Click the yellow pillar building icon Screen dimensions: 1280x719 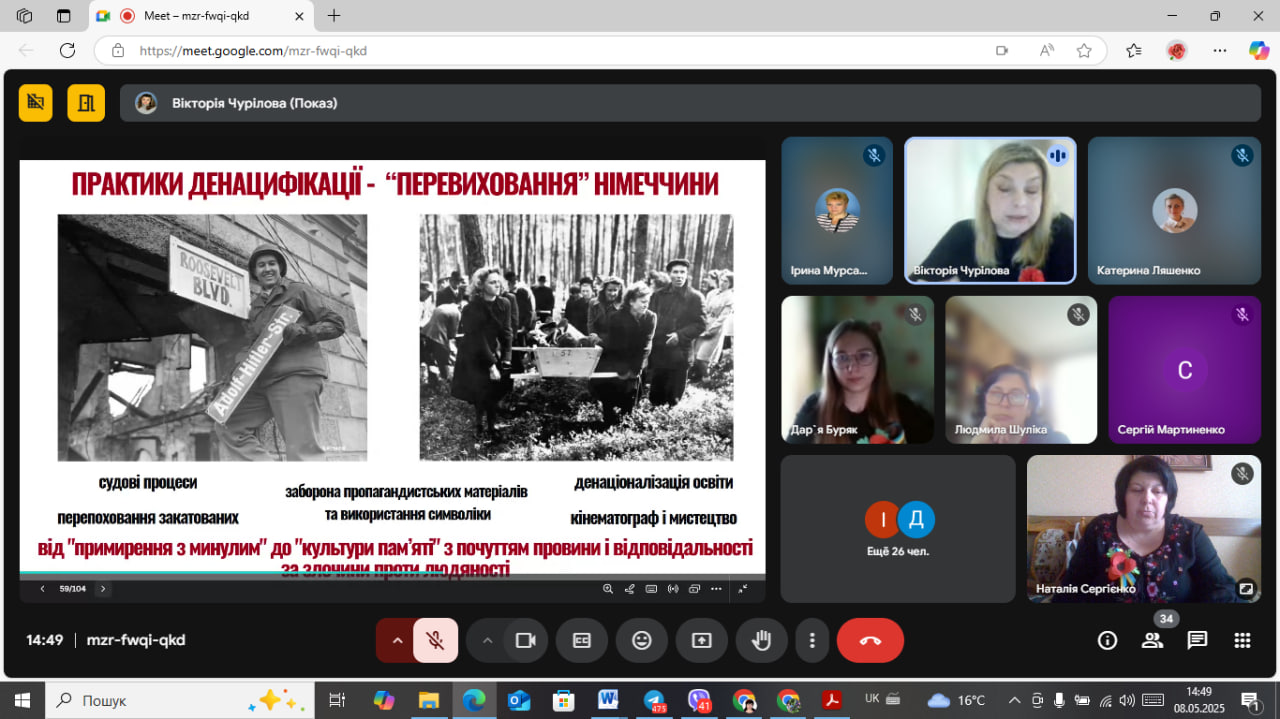pos(86,102)
